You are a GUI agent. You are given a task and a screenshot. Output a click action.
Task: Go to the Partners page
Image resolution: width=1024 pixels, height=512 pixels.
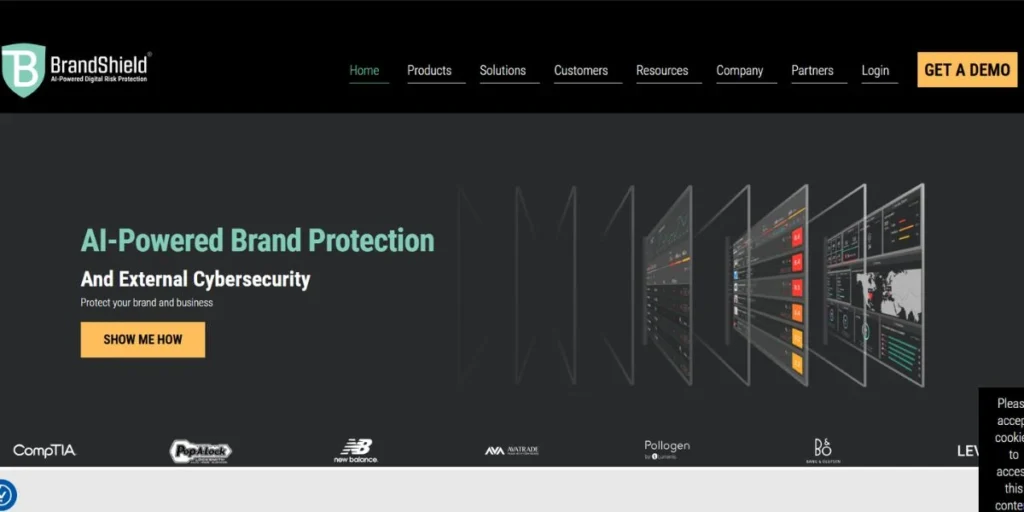(x=812, y=71)
